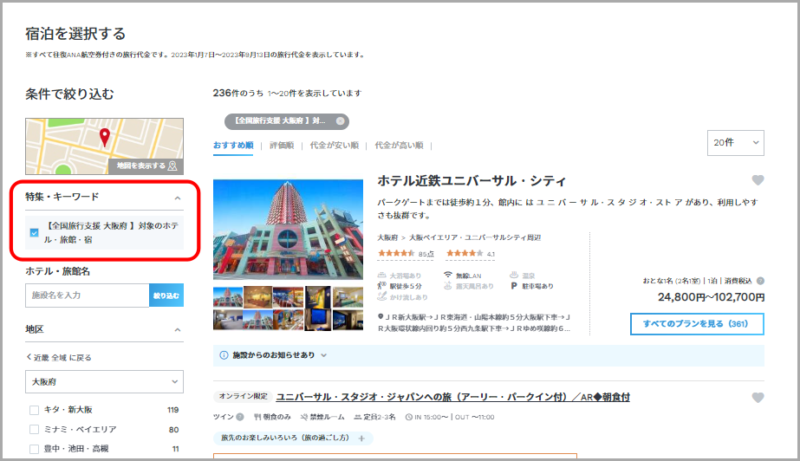Click the 無線LAN wifi icon

pos(448,274)
